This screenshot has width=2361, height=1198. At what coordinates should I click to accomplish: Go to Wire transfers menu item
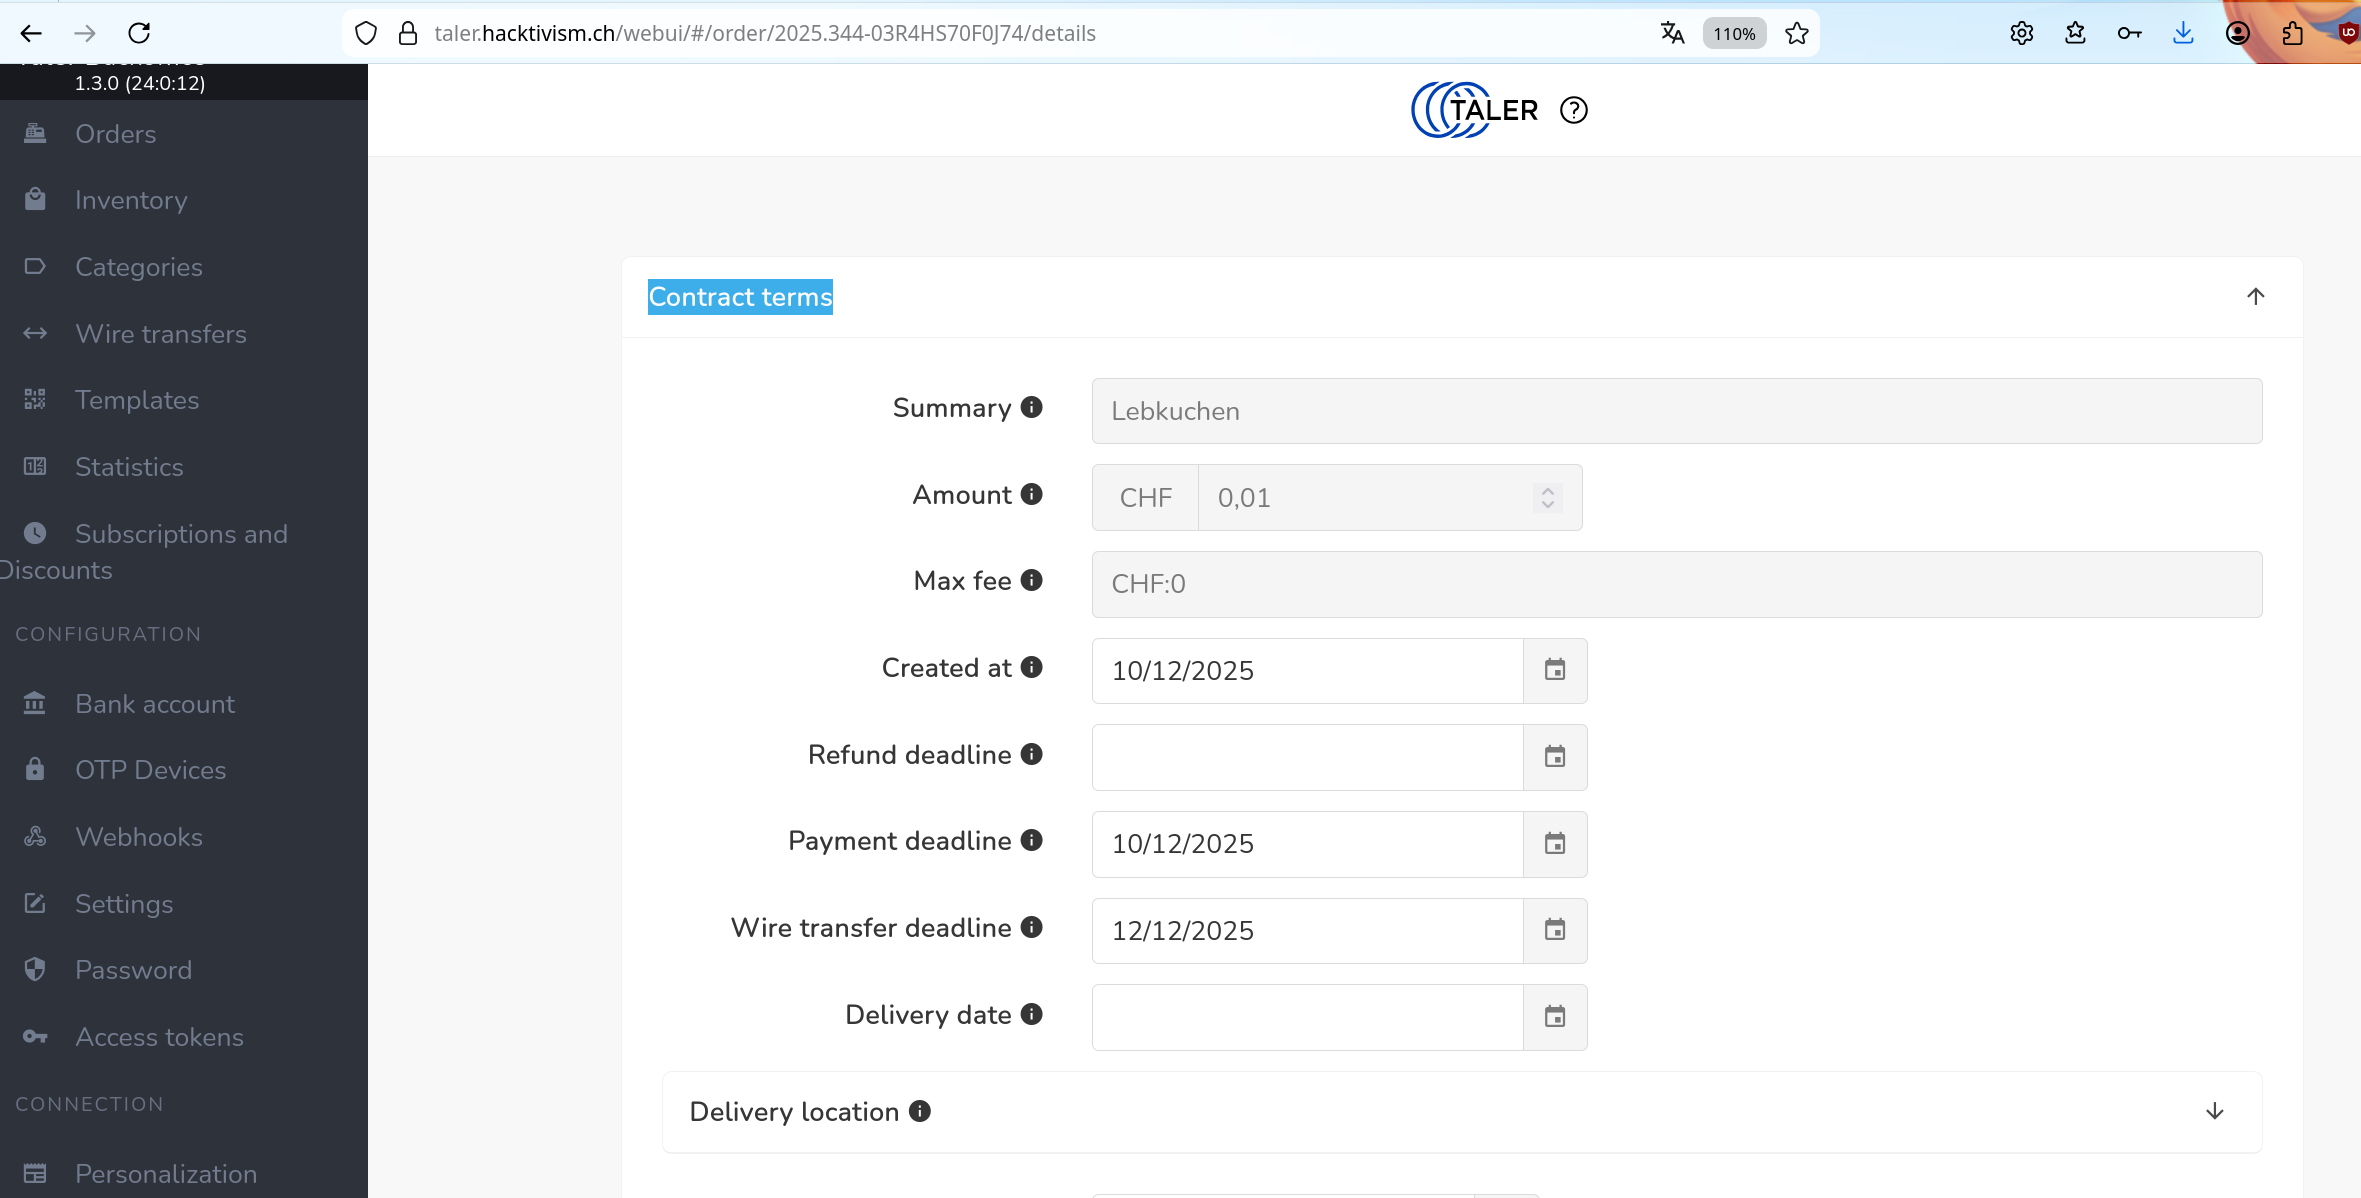click(x=160, y=334)
